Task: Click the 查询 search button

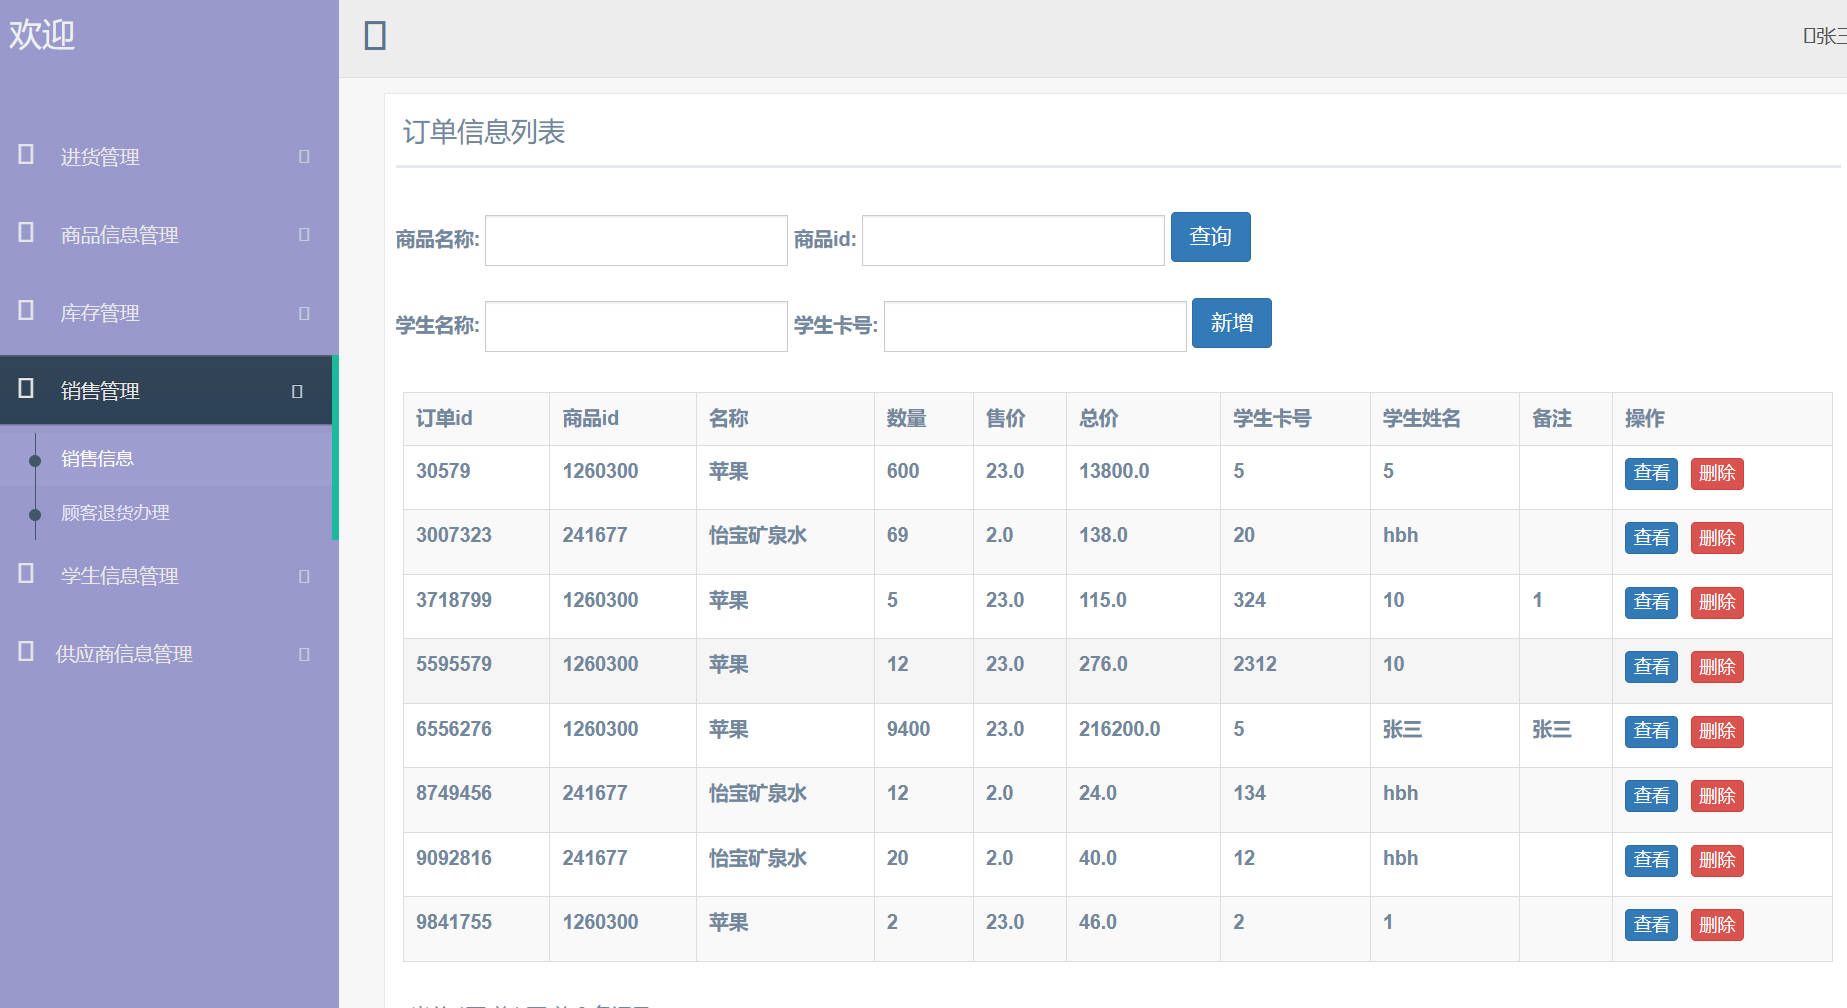Action: click(1210, 237)
